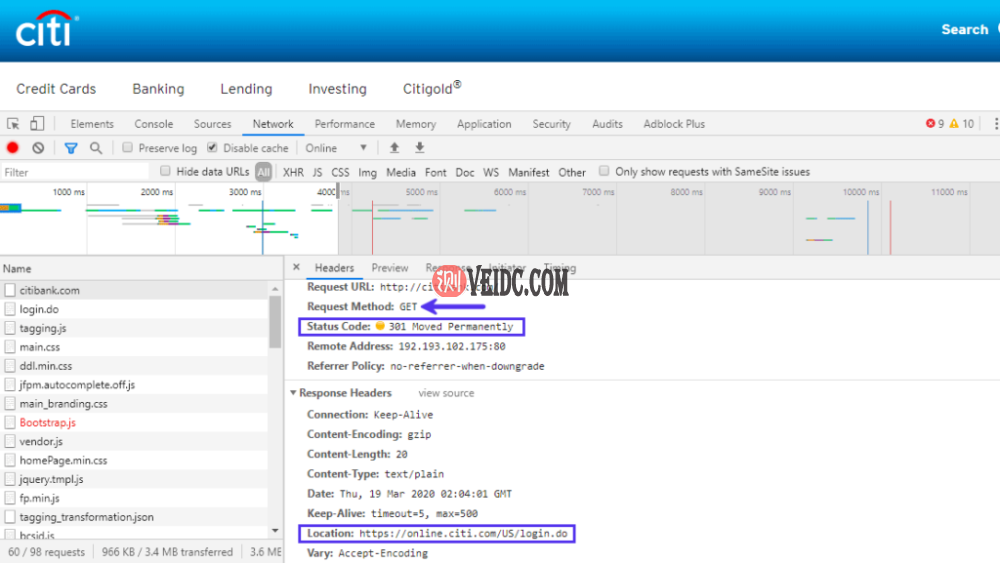Click the scroll down arrow in request list

click(275, 530)
